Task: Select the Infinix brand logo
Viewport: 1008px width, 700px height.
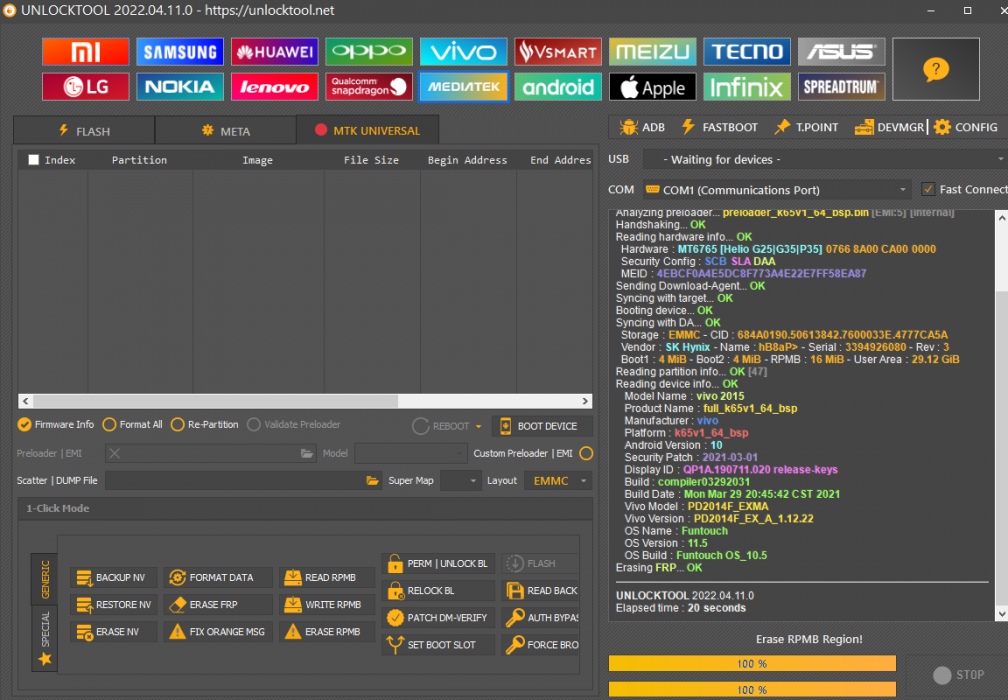Action: coord(747,87)
